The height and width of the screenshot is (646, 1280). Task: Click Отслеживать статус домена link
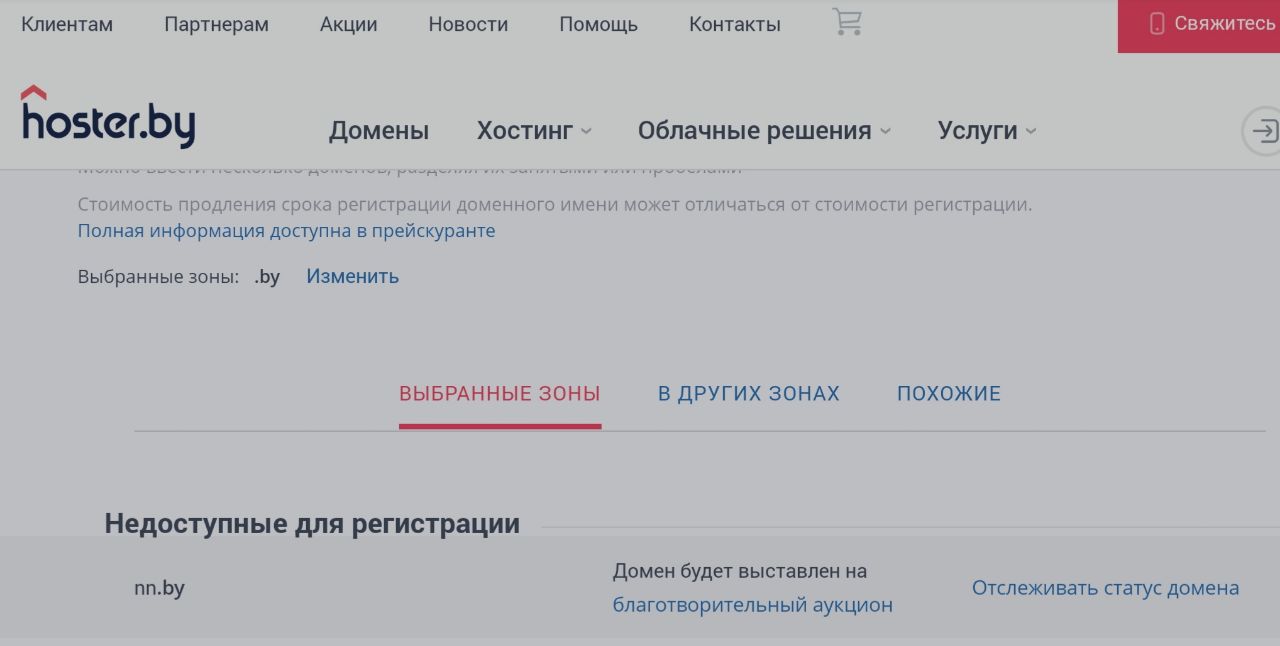coord(1105,588)
